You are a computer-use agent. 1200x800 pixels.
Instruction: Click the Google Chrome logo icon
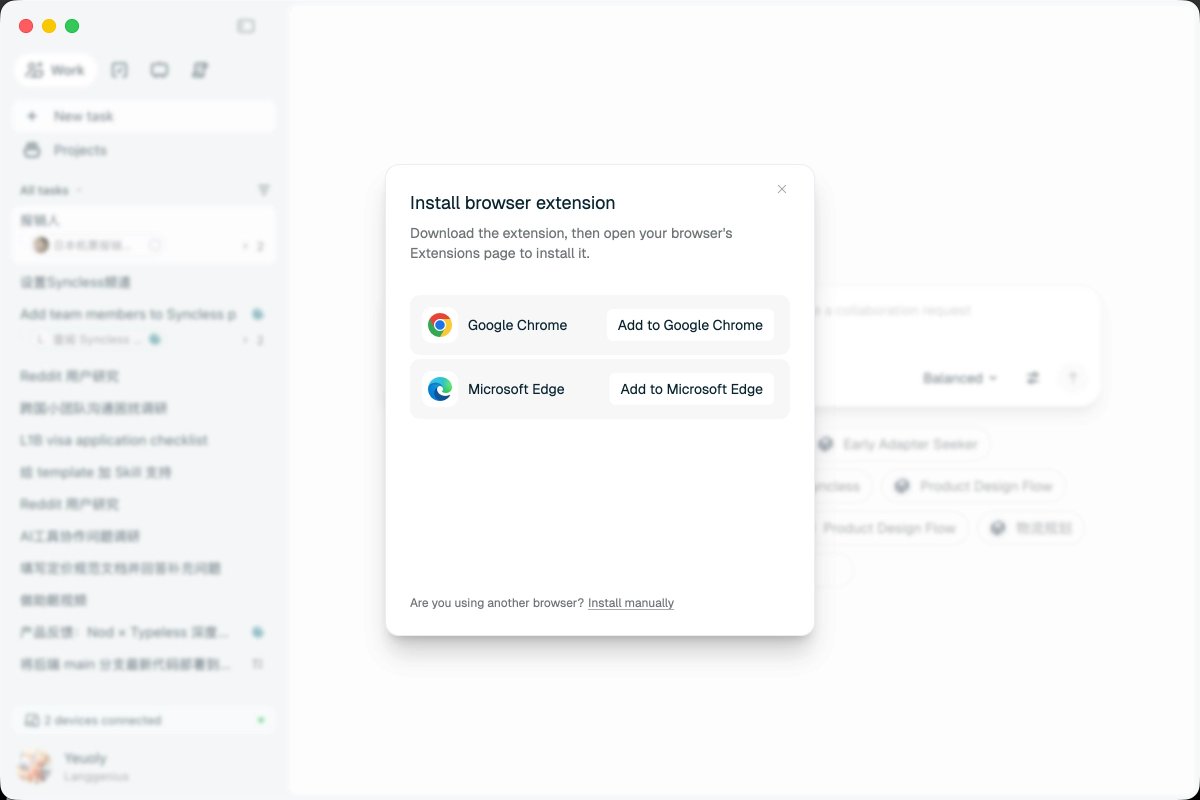(x=440, y=325)
